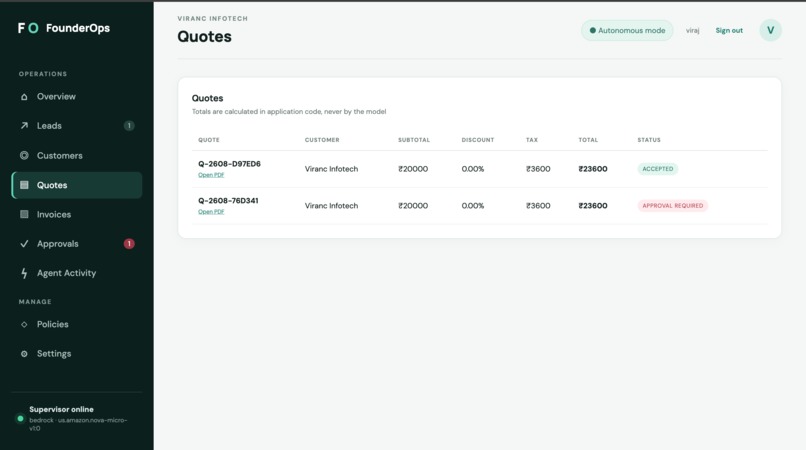
Task: Open the Overview page
Action: [x=77, y=97]
